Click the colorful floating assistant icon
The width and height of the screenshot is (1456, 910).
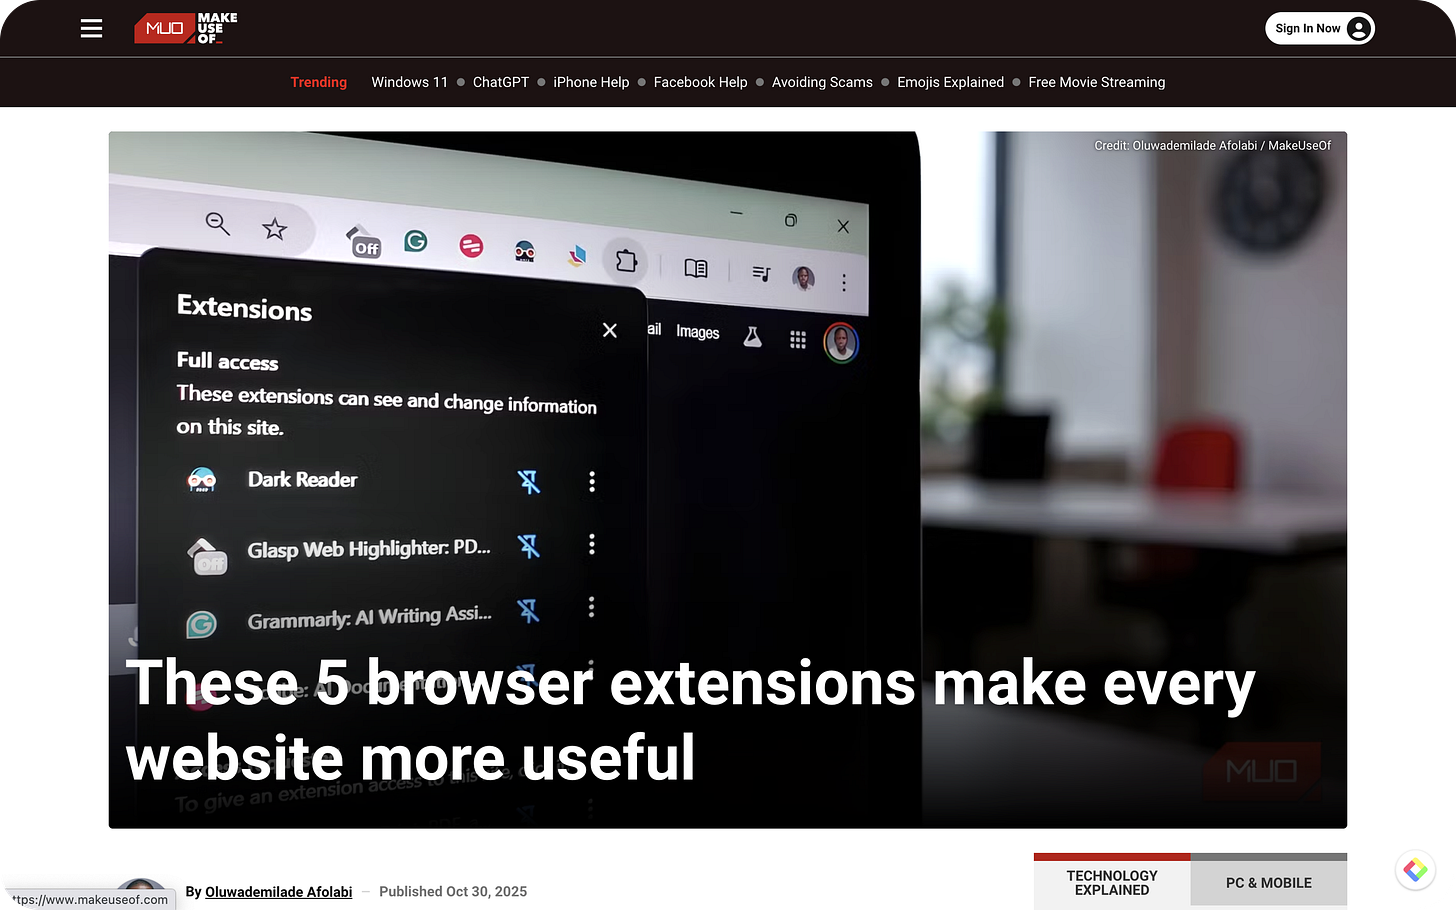click(1415, 870)
